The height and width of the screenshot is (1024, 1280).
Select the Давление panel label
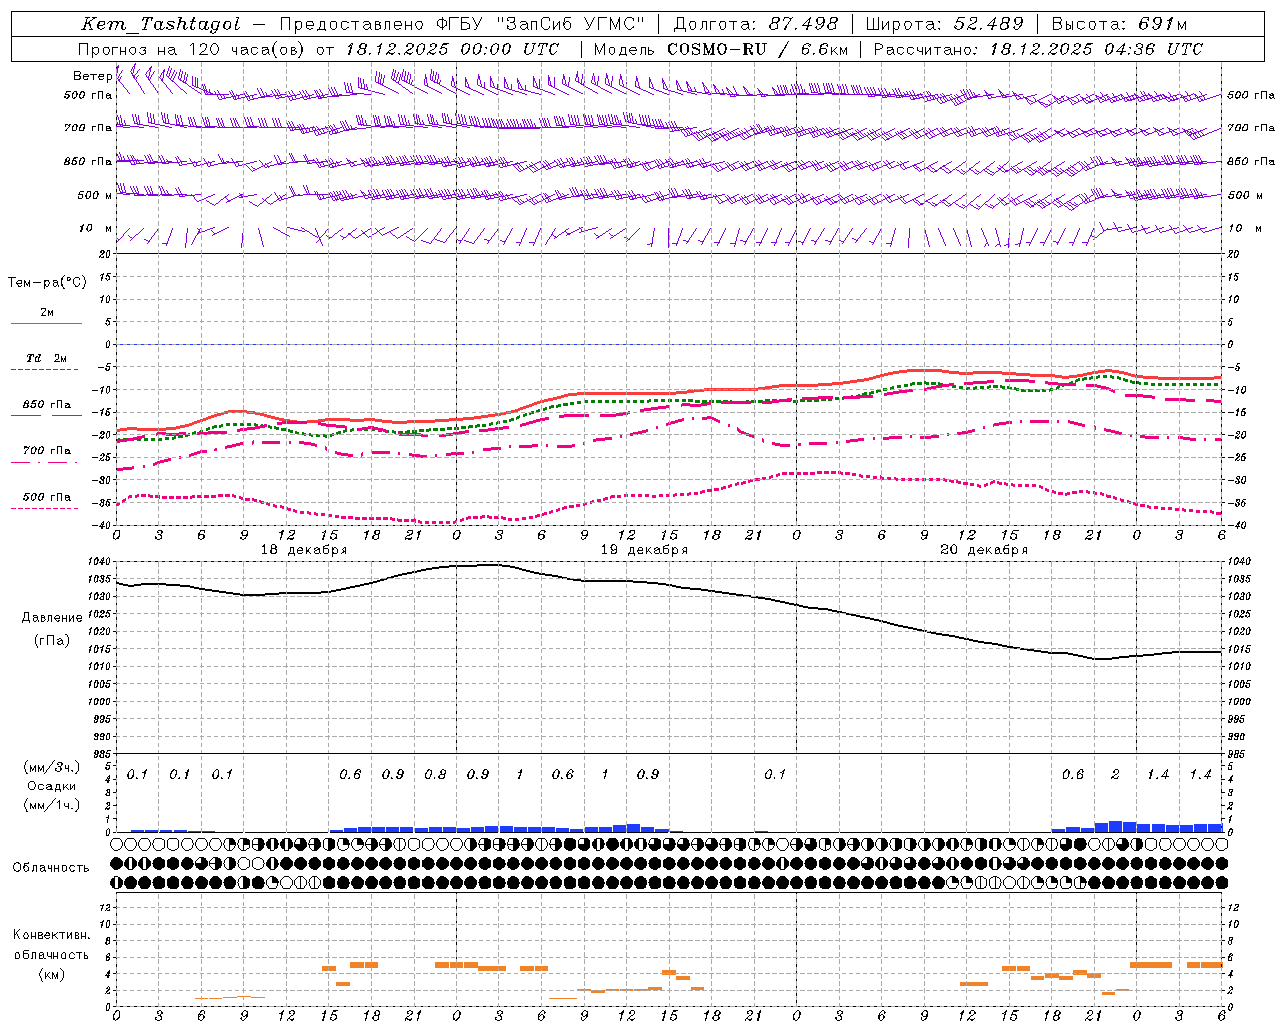pos(52,618)
